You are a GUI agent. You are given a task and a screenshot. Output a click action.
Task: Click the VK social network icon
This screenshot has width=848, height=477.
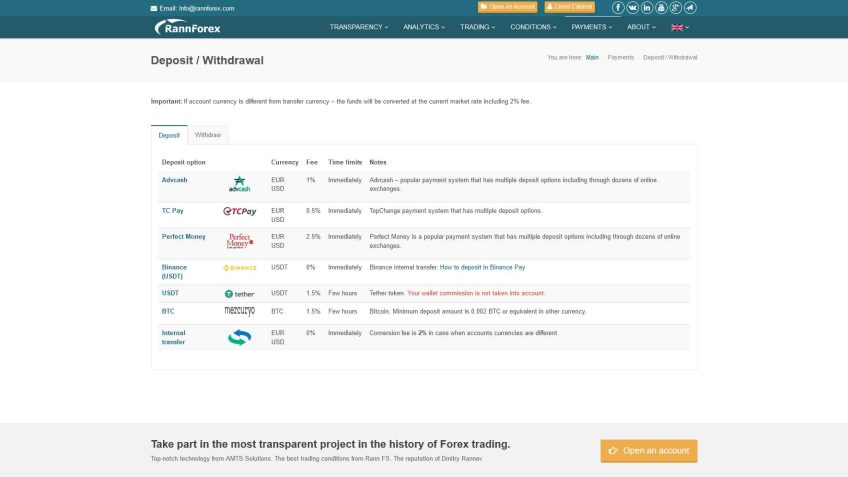(632, 7)
